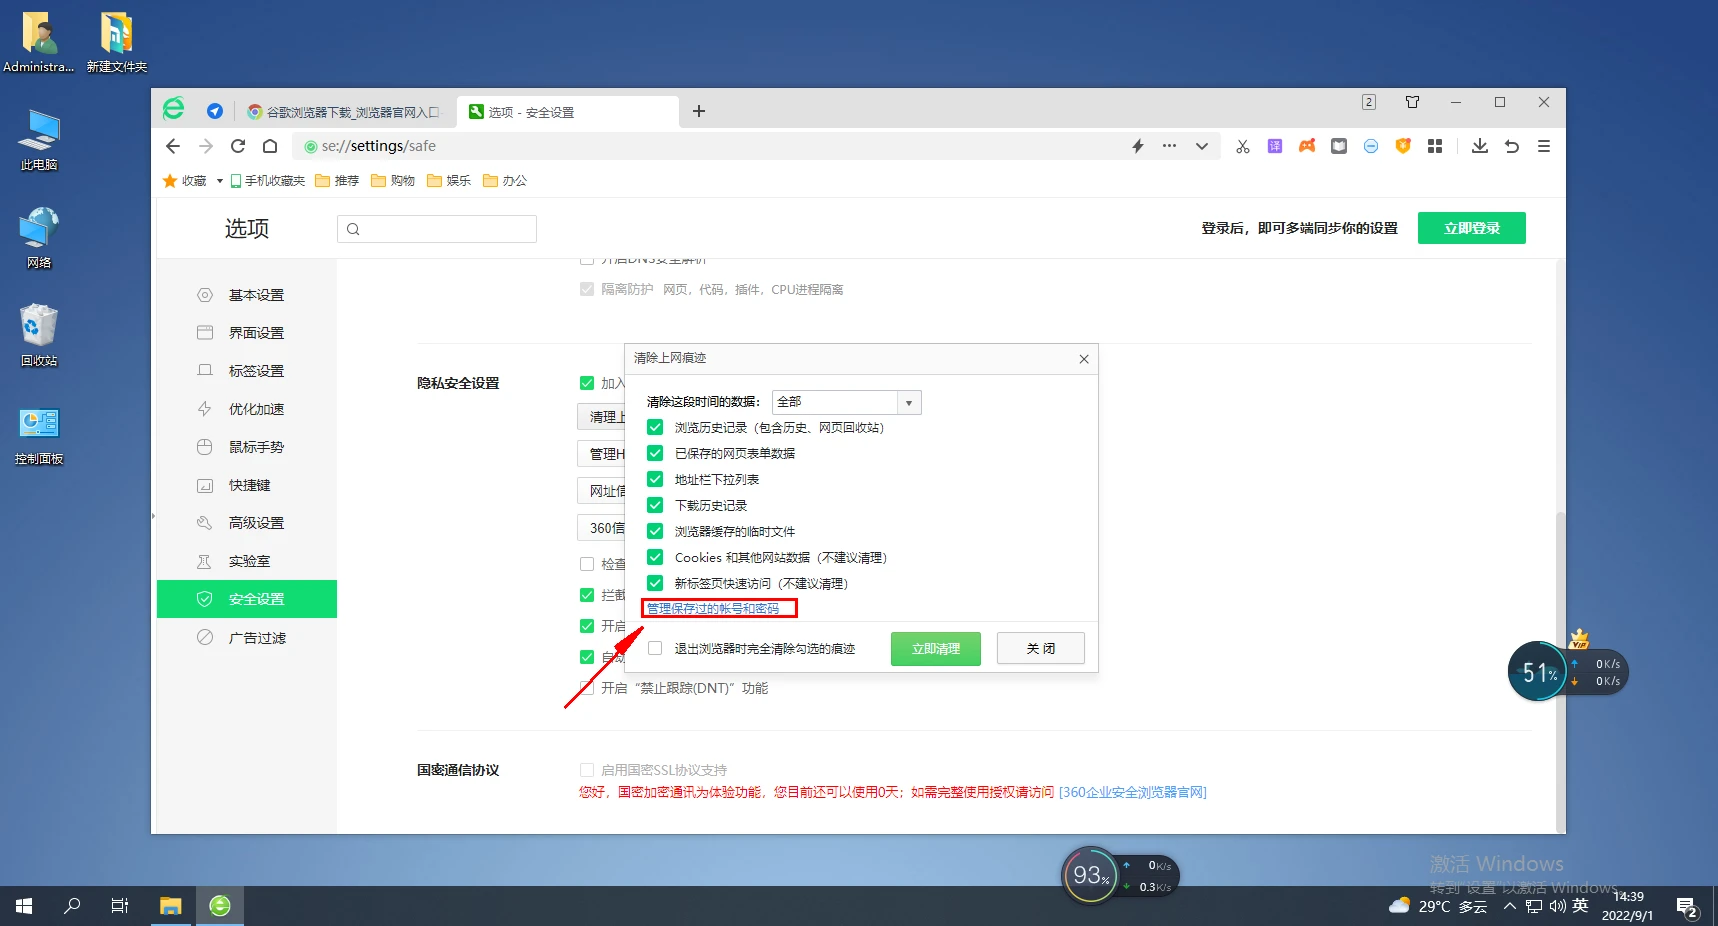This screenshot has height=926, width=1718.
Task: Open the 购物 bookmark folder
Action: (393, 181)
